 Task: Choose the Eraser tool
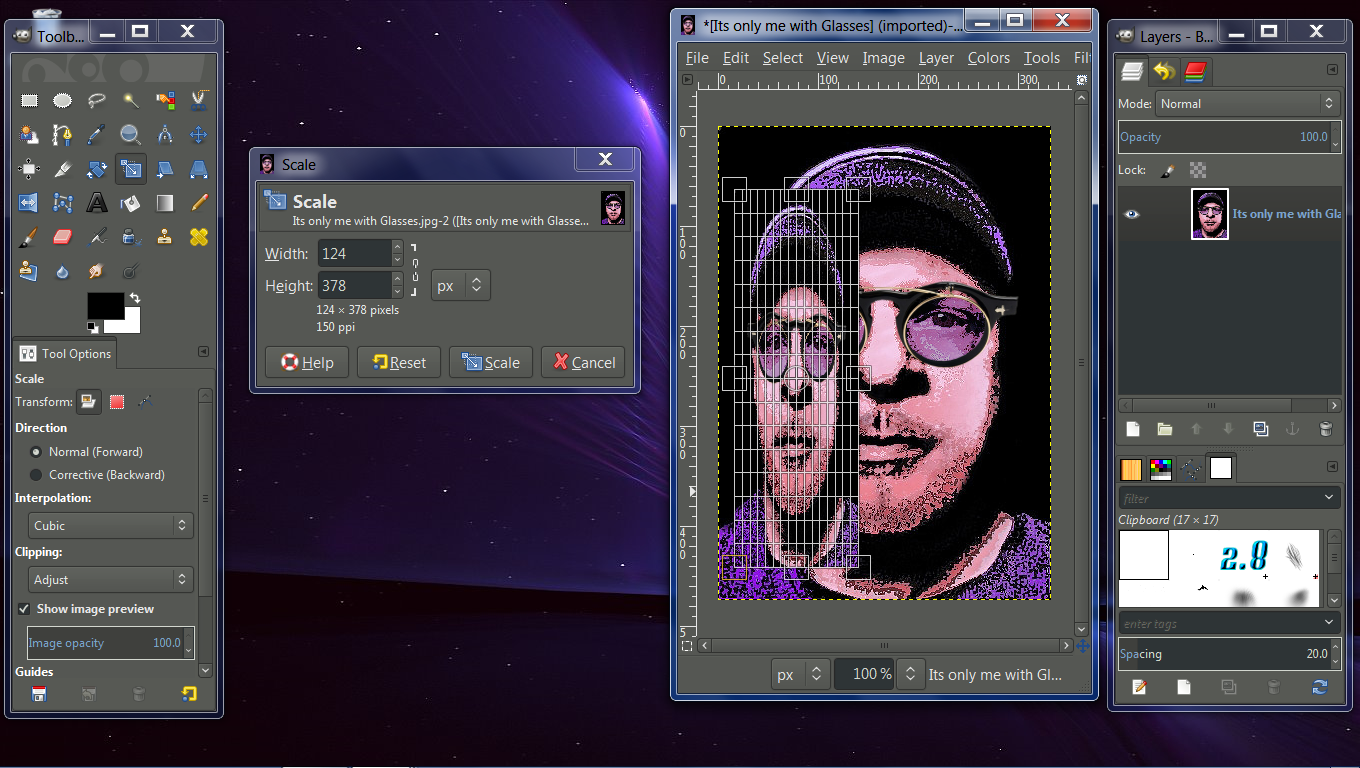click(62, 237)
